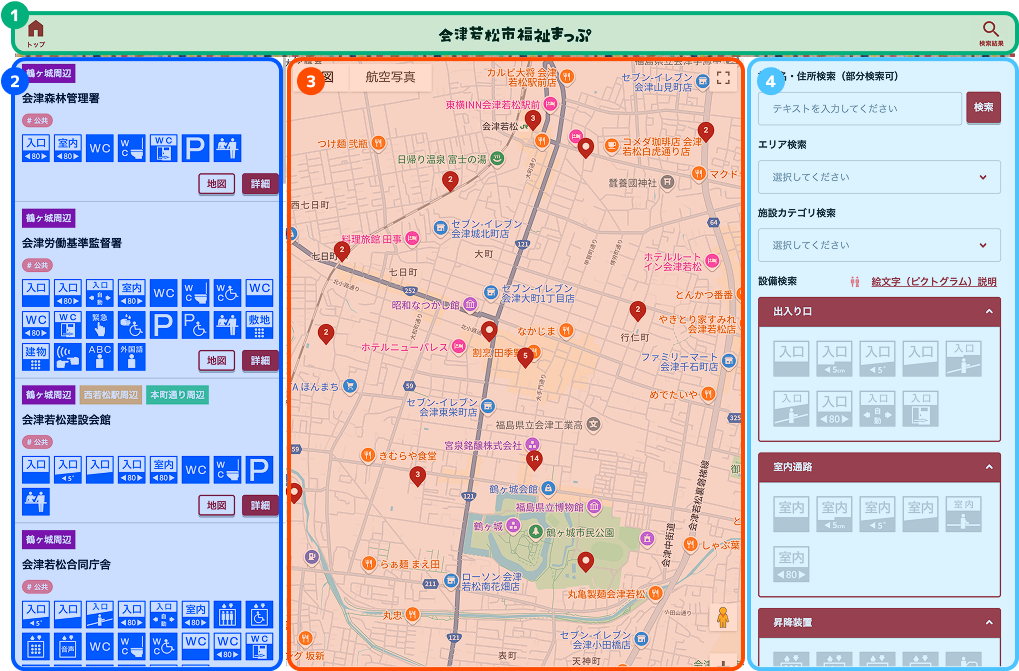The height and width of the screenshot is (671, 1019).
Task: Click 詳細 button for 会津若松建設会館
Action: tap(261, 505)
